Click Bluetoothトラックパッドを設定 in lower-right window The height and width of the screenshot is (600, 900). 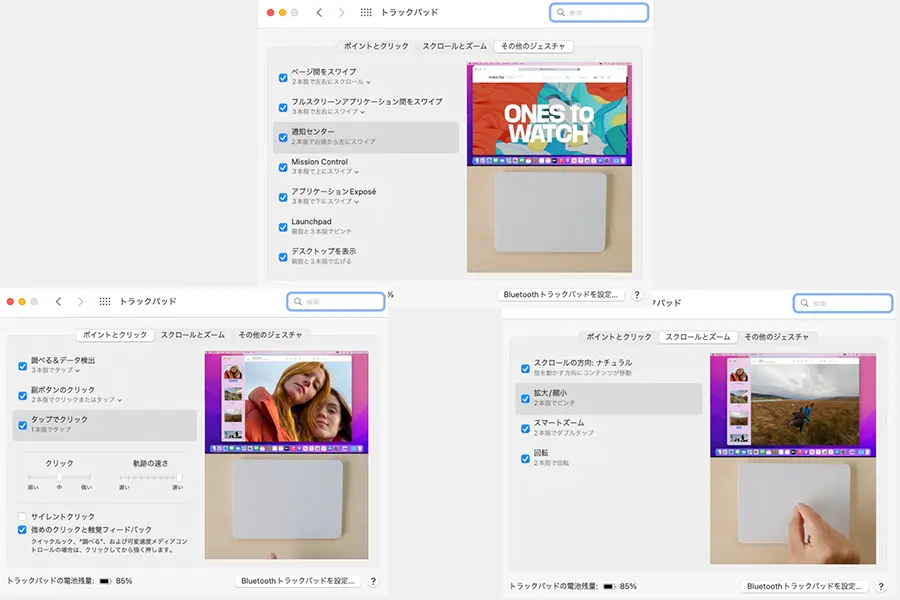pos(804,586)
